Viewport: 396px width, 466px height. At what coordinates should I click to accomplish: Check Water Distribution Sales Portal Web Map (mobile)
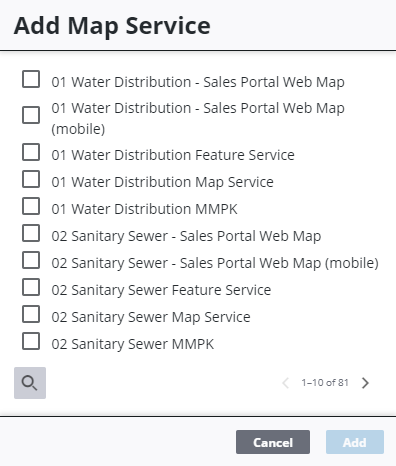[x=31, y=115]
